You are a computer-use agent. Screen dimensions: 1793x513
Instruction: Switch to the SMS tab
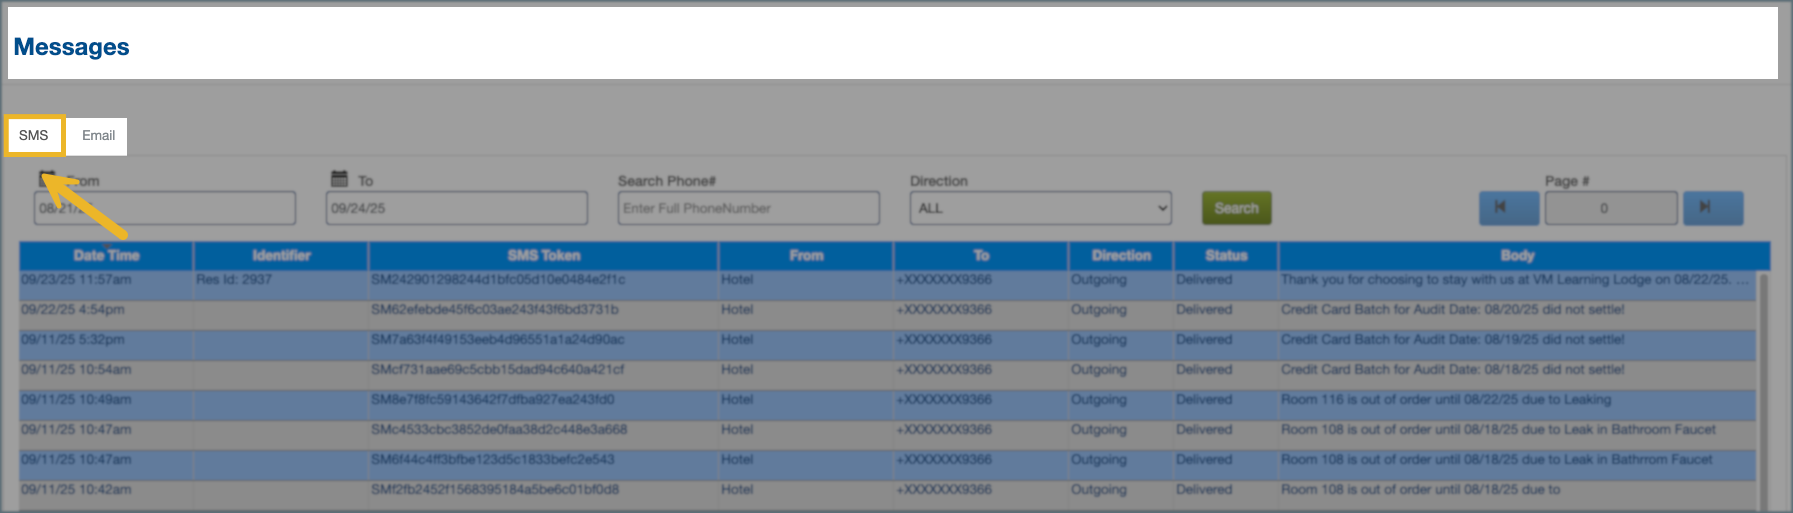coord(34,136)
